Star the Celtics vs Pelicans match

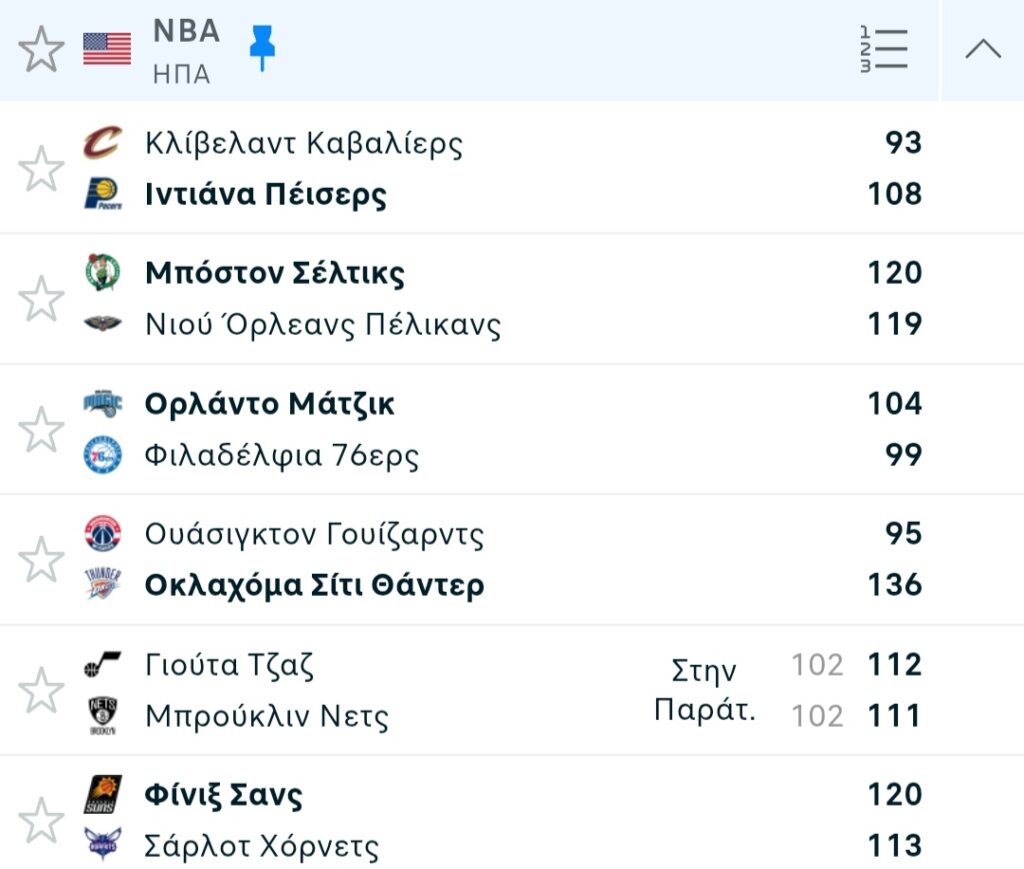[x=42, y=299]
